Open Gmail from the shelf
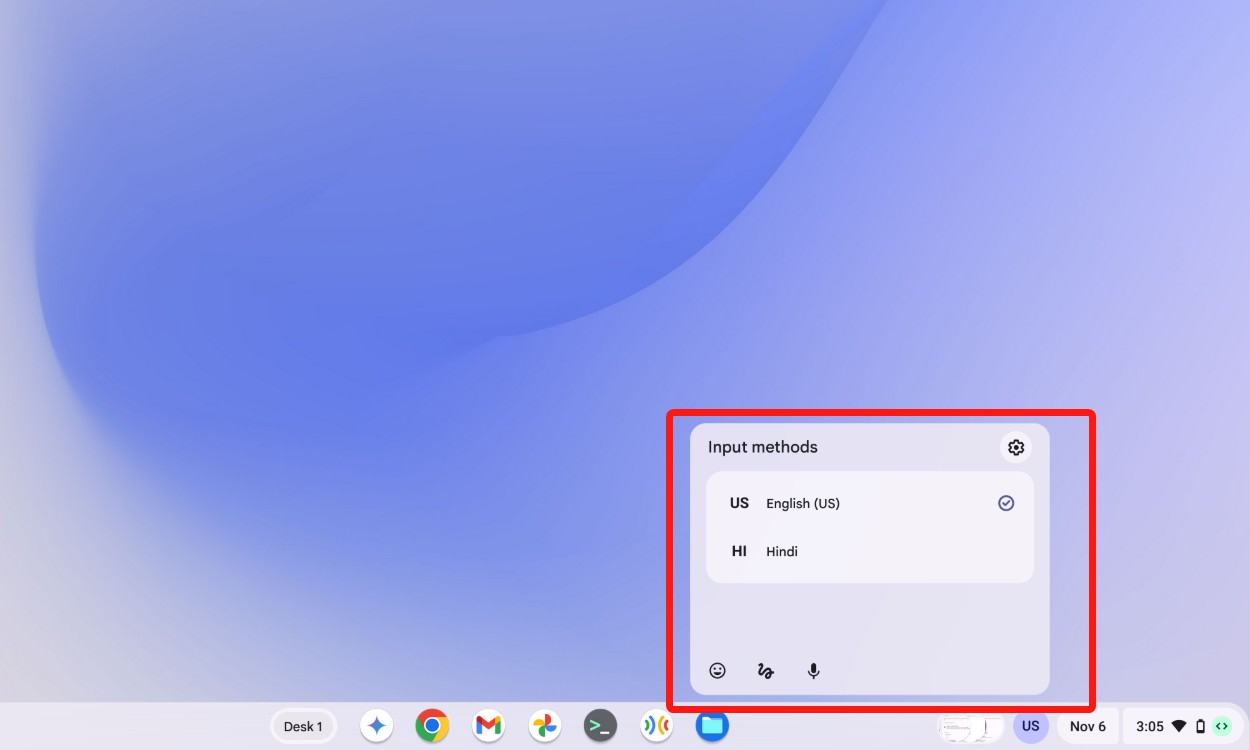Screen dimensions: 1250x750 coord(488,726)
